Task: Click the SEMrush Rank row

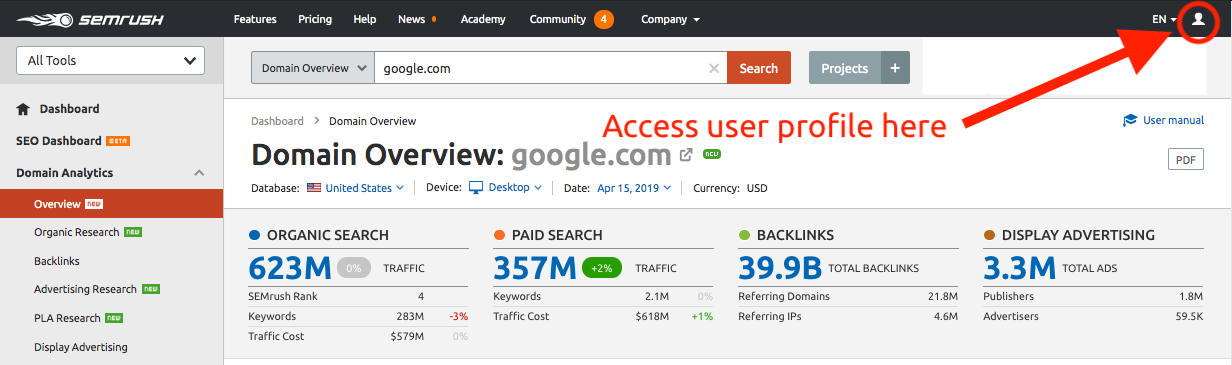Action: coord(358,296)
